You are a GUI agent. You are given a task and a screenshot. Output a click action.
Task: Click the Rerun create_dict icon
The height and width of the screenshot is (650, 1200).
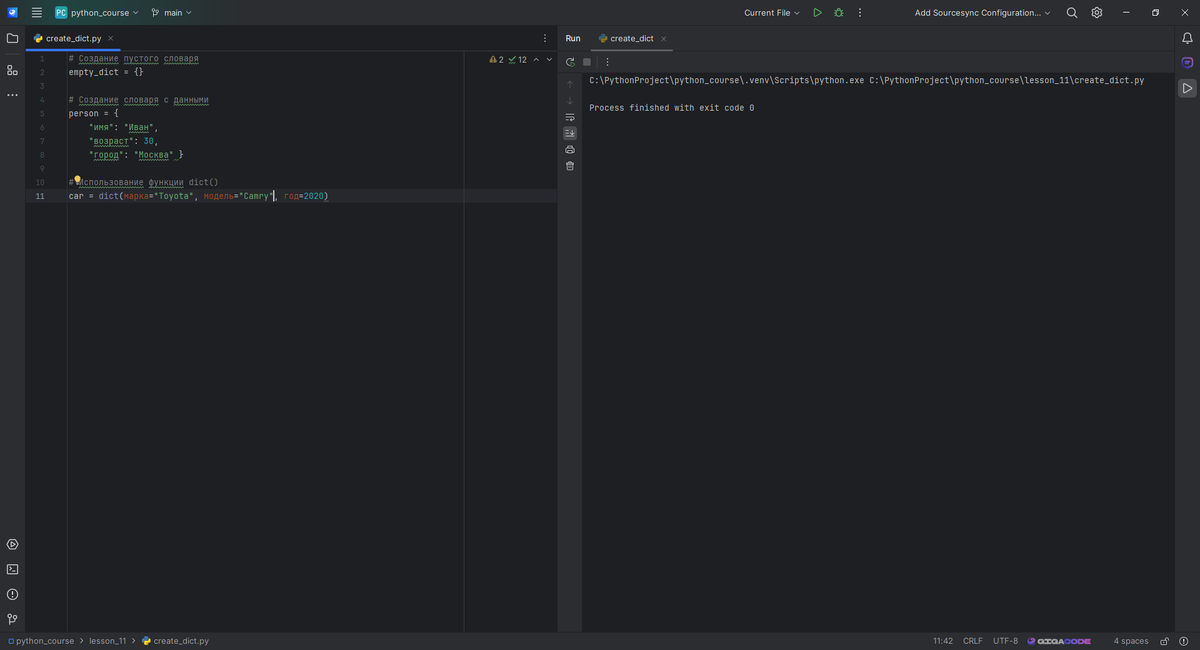coord(570,62)
